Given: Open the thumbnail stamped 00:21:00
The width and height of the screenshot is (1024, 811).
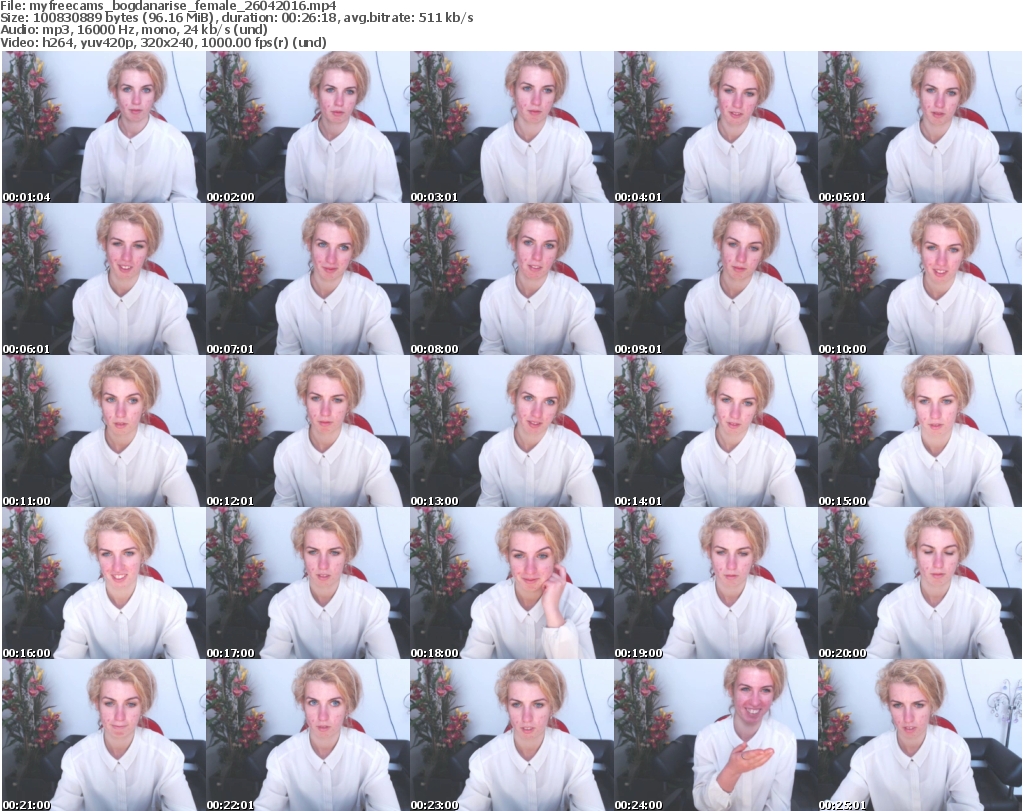Looking at the screenshot, I should pyautogui.click(x=104, y=735).
